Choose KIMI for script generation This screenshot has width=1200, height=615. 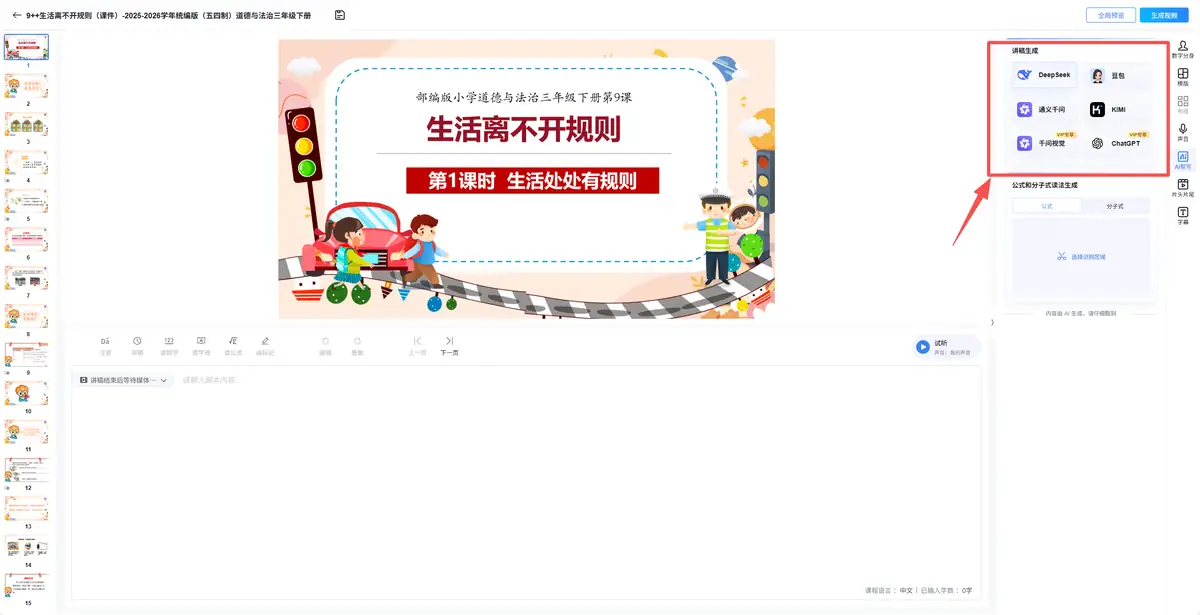pyautogui.click(x=1118, y=110)
